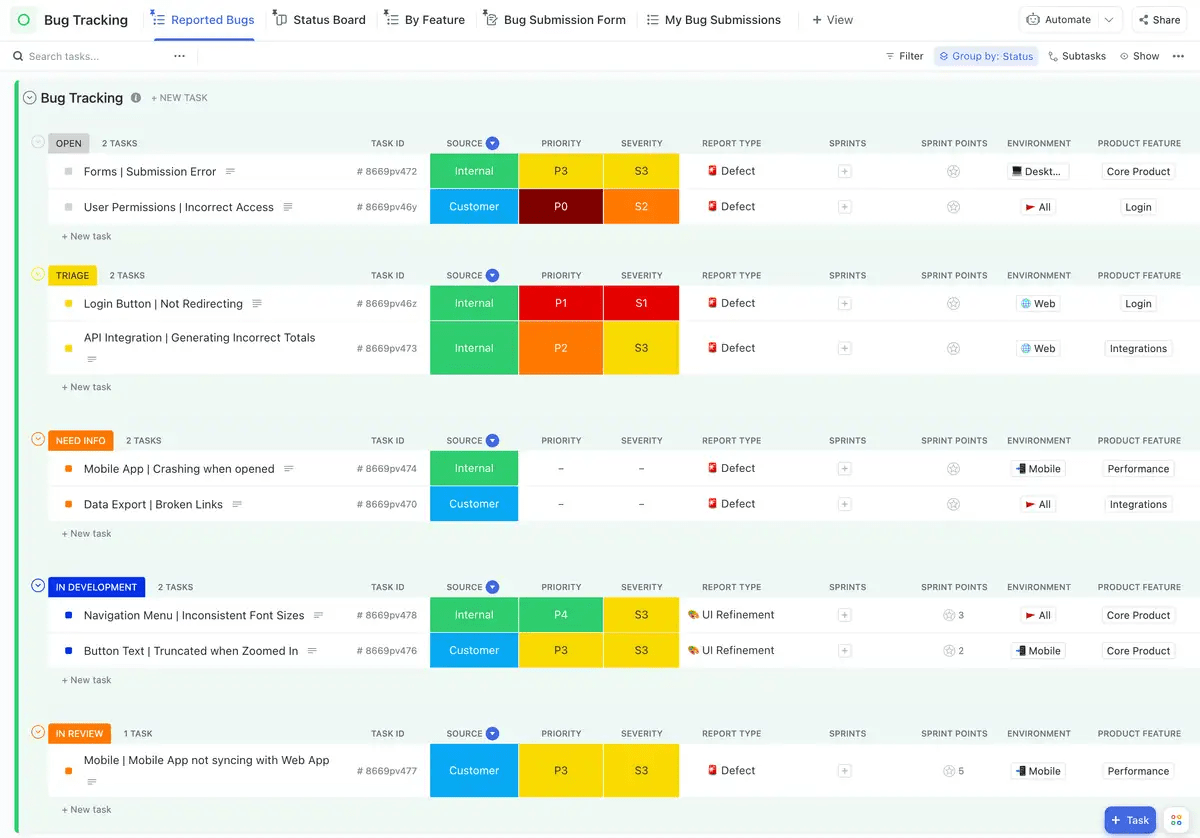Click + New task under OPEN group

point(86,237)
